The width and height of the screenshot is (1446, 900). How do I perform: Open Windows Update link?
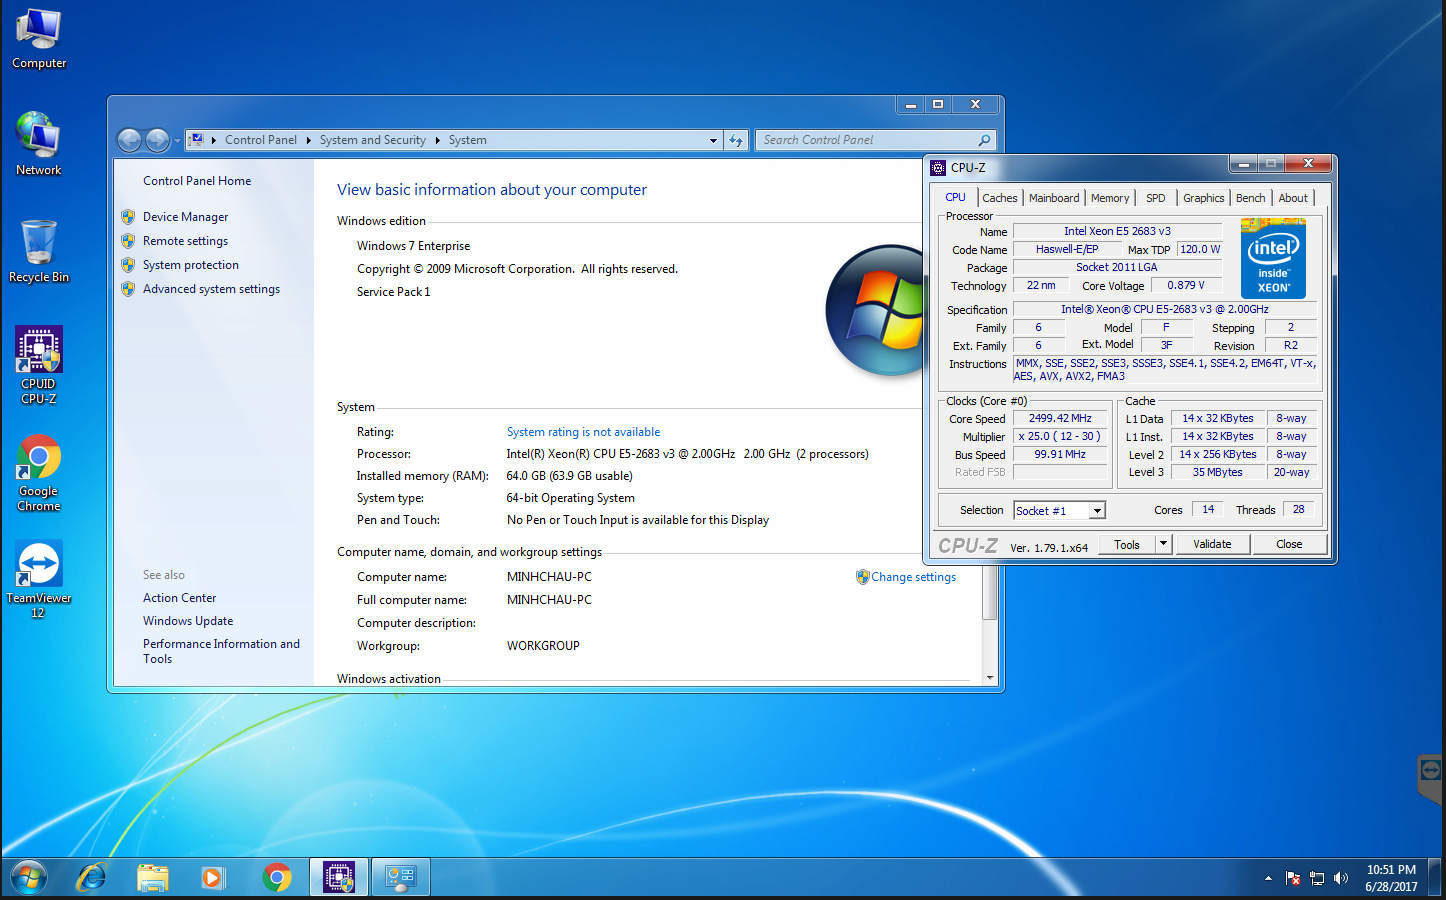[188, 621]
